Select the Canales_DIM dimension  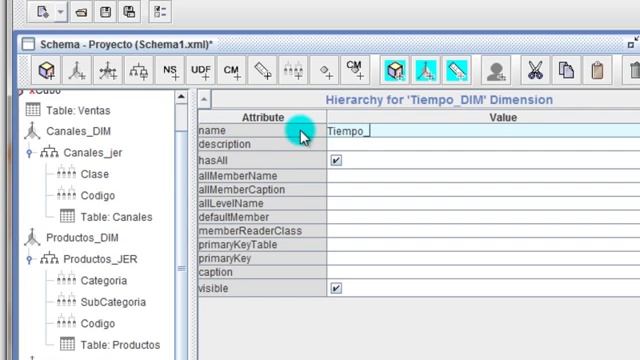point(78,131)
